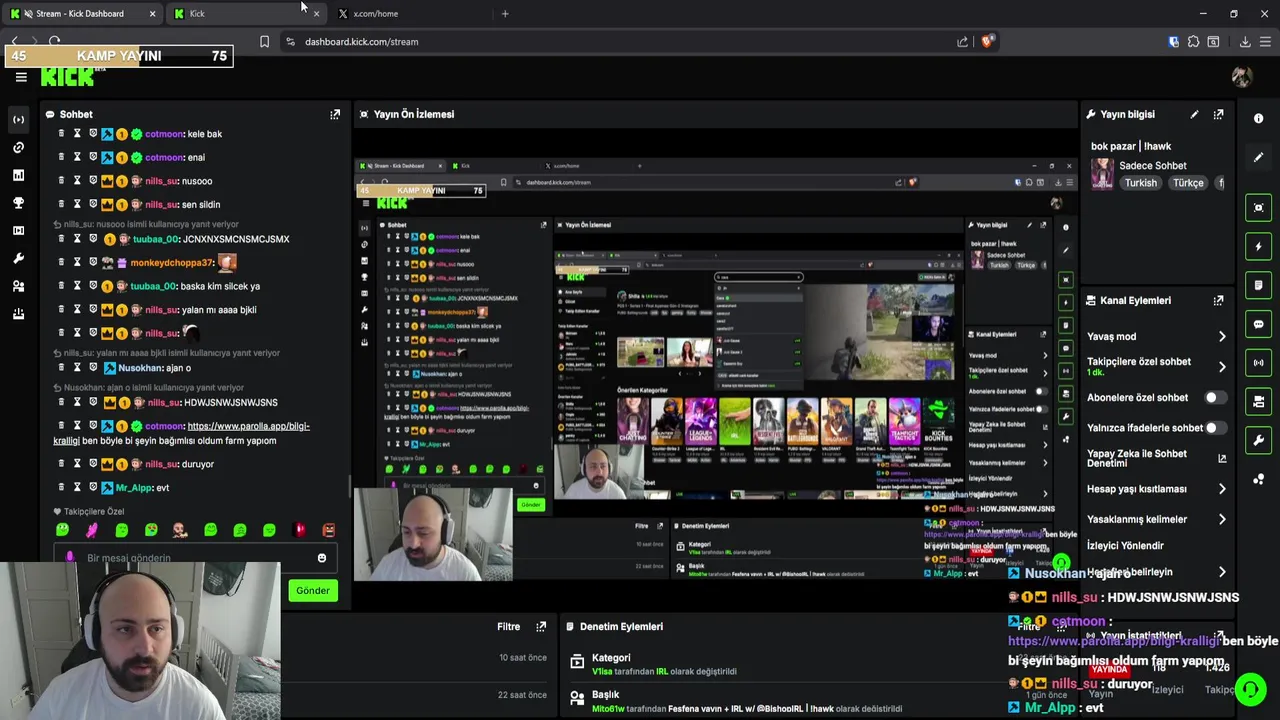Delete the 'nills_su: duruyor' message
The image size is (1280, 720).
[x=61, y=464]
